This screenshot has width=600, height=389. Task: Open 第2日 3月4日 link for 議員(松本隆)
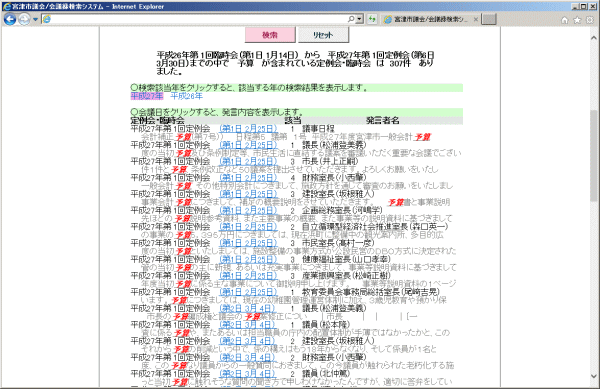[247, 324]
